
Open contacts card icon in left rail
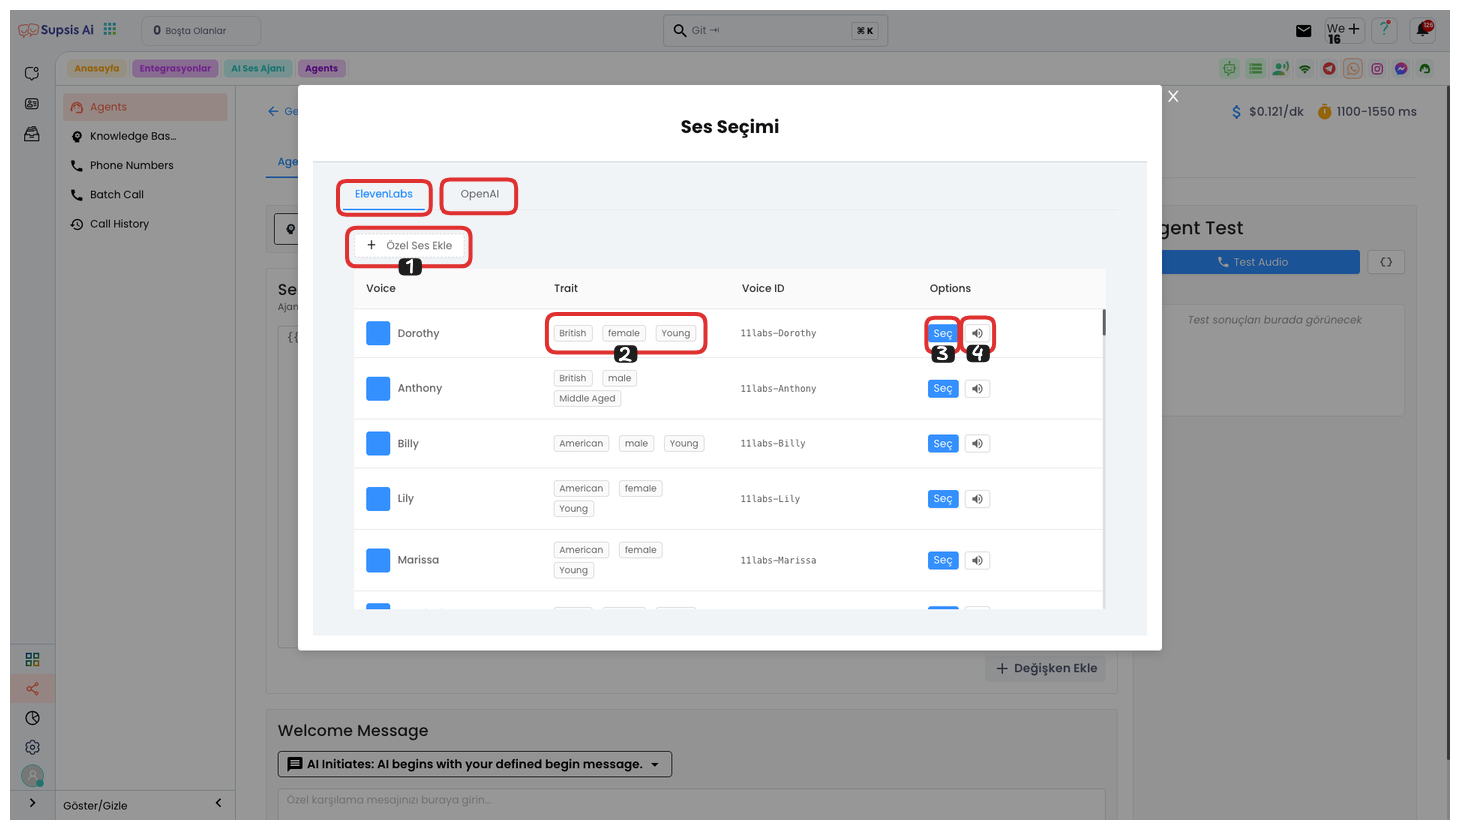click(32, 104)
